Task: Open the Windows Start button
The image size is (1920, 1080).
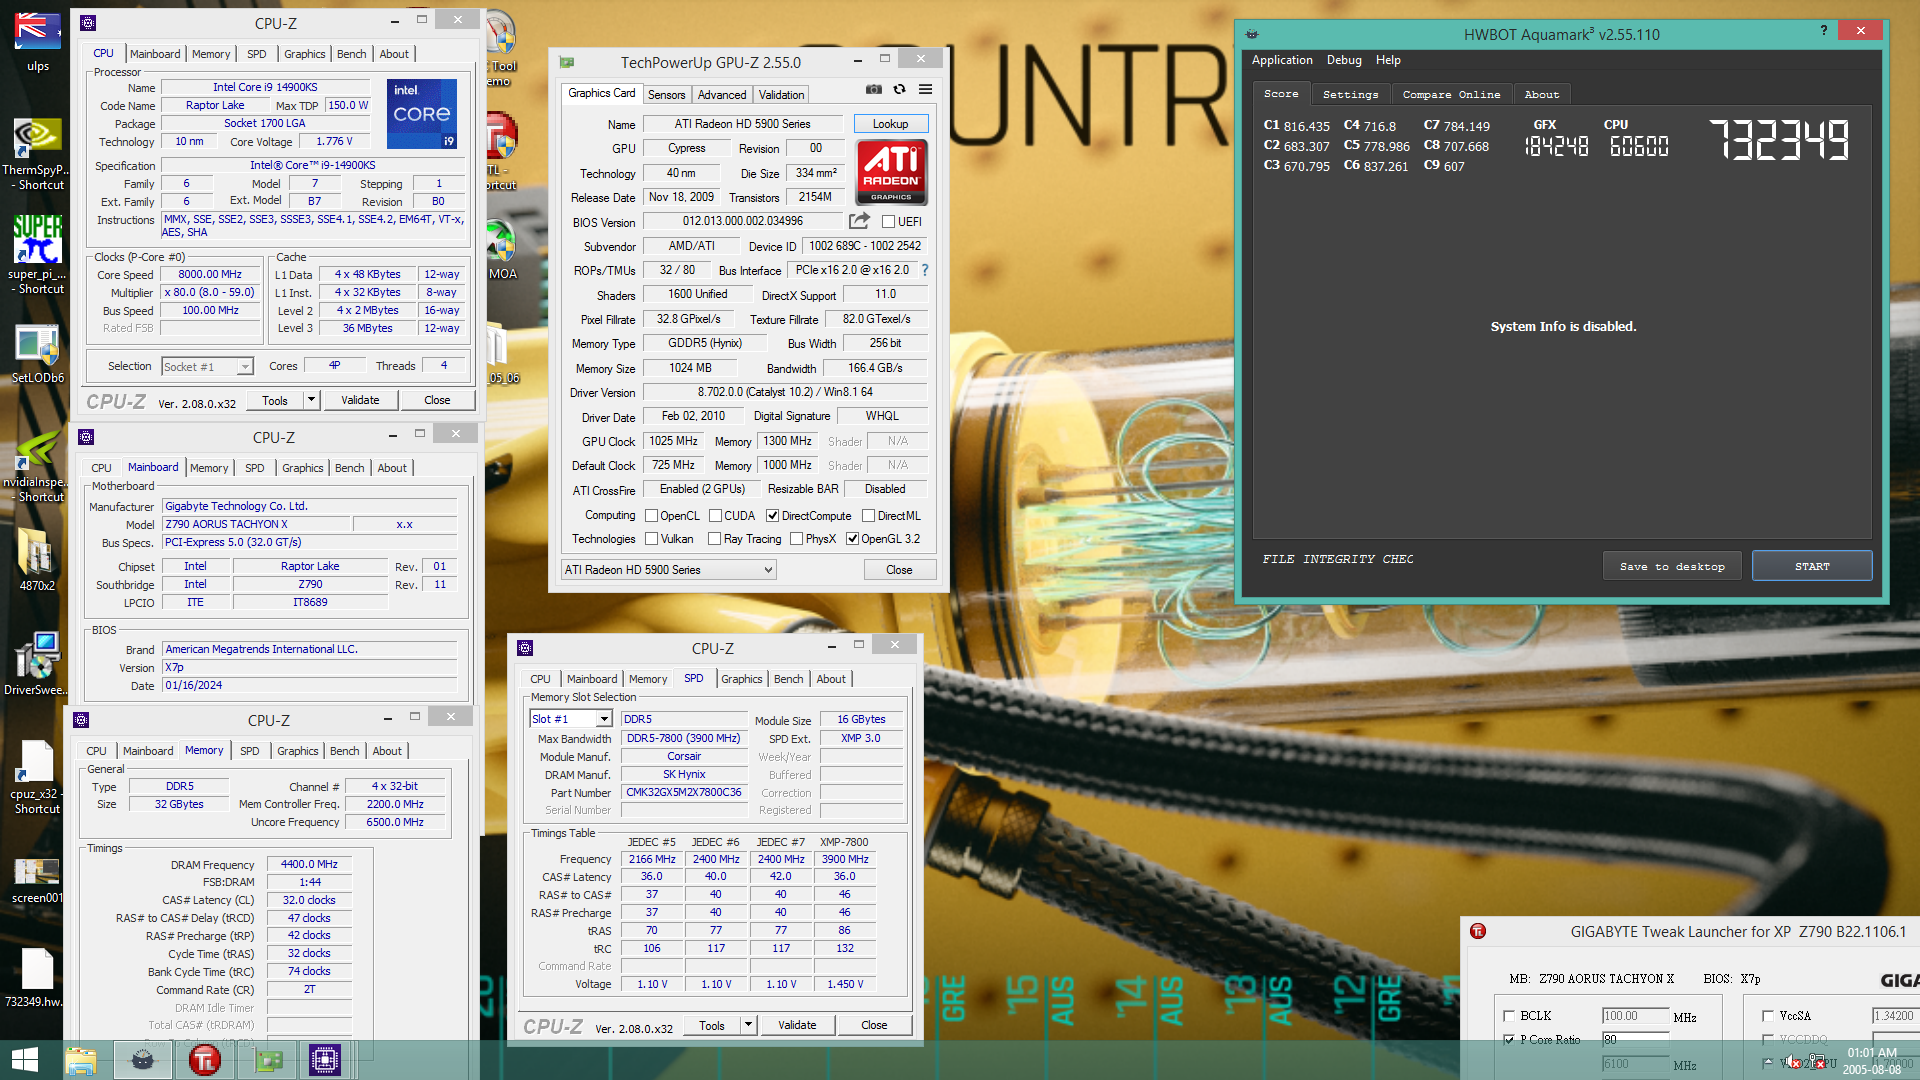Action: coord(25,1060)
